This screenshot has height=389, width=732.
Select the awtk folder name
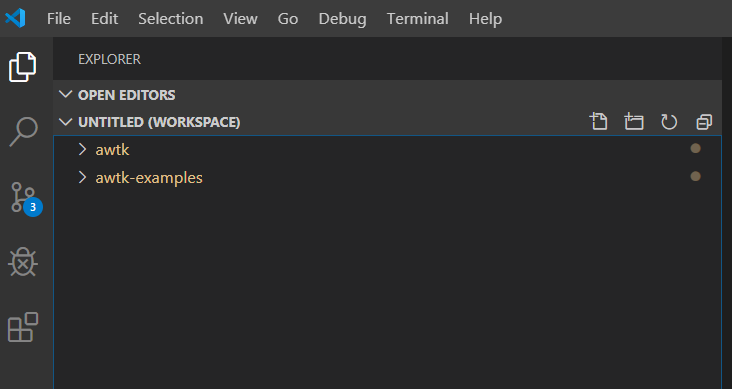(x=113, y=149)
